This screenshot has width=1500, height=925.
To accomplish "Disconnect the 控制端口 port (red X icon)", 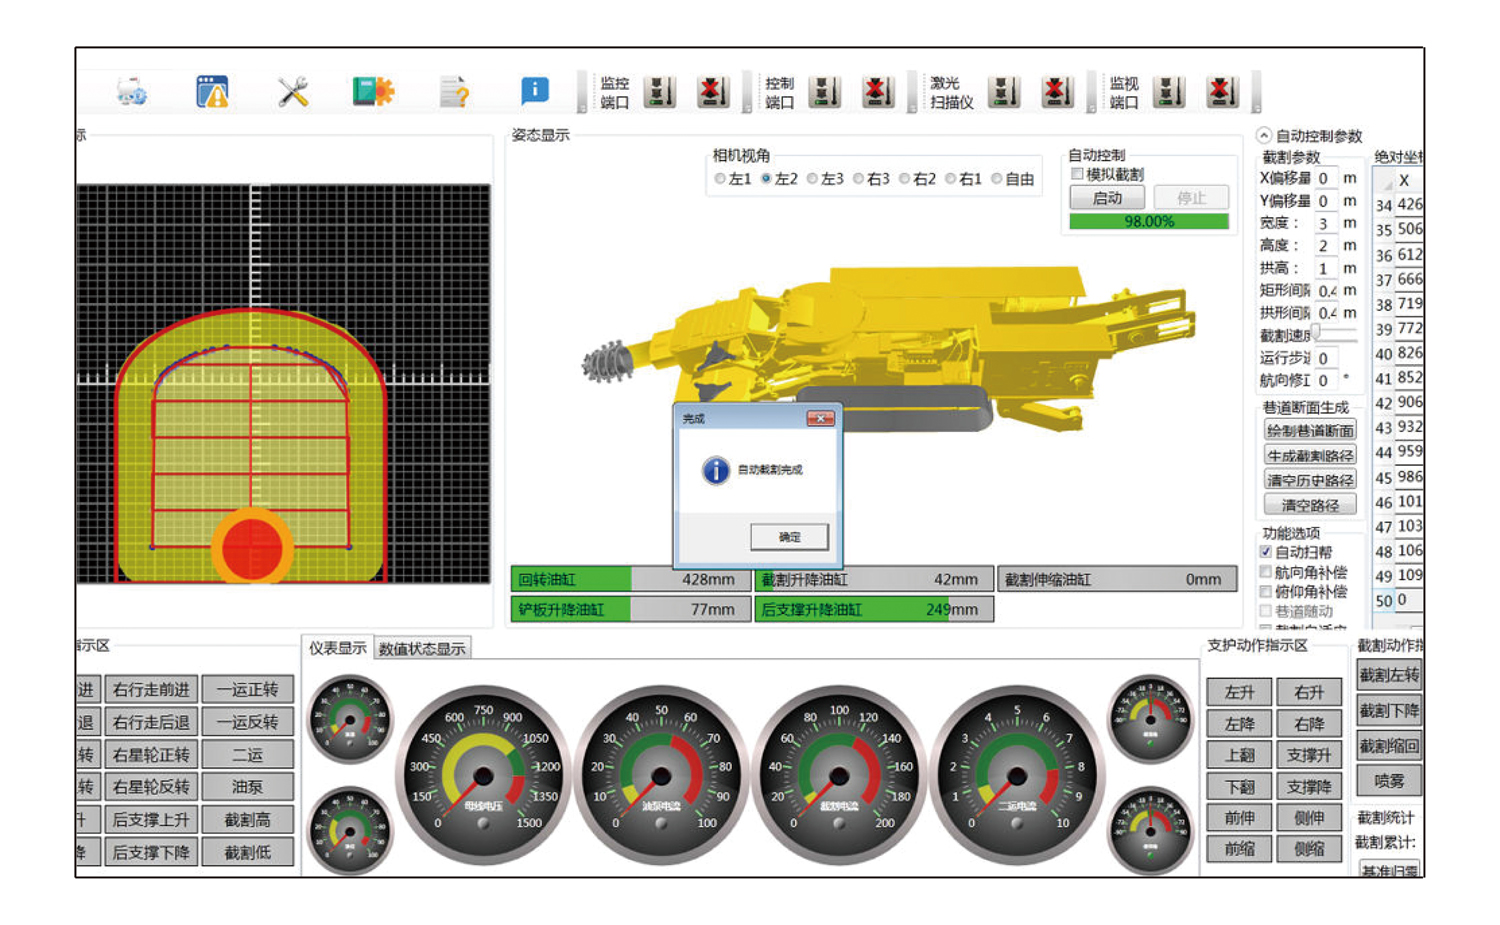I will [878, 92].
